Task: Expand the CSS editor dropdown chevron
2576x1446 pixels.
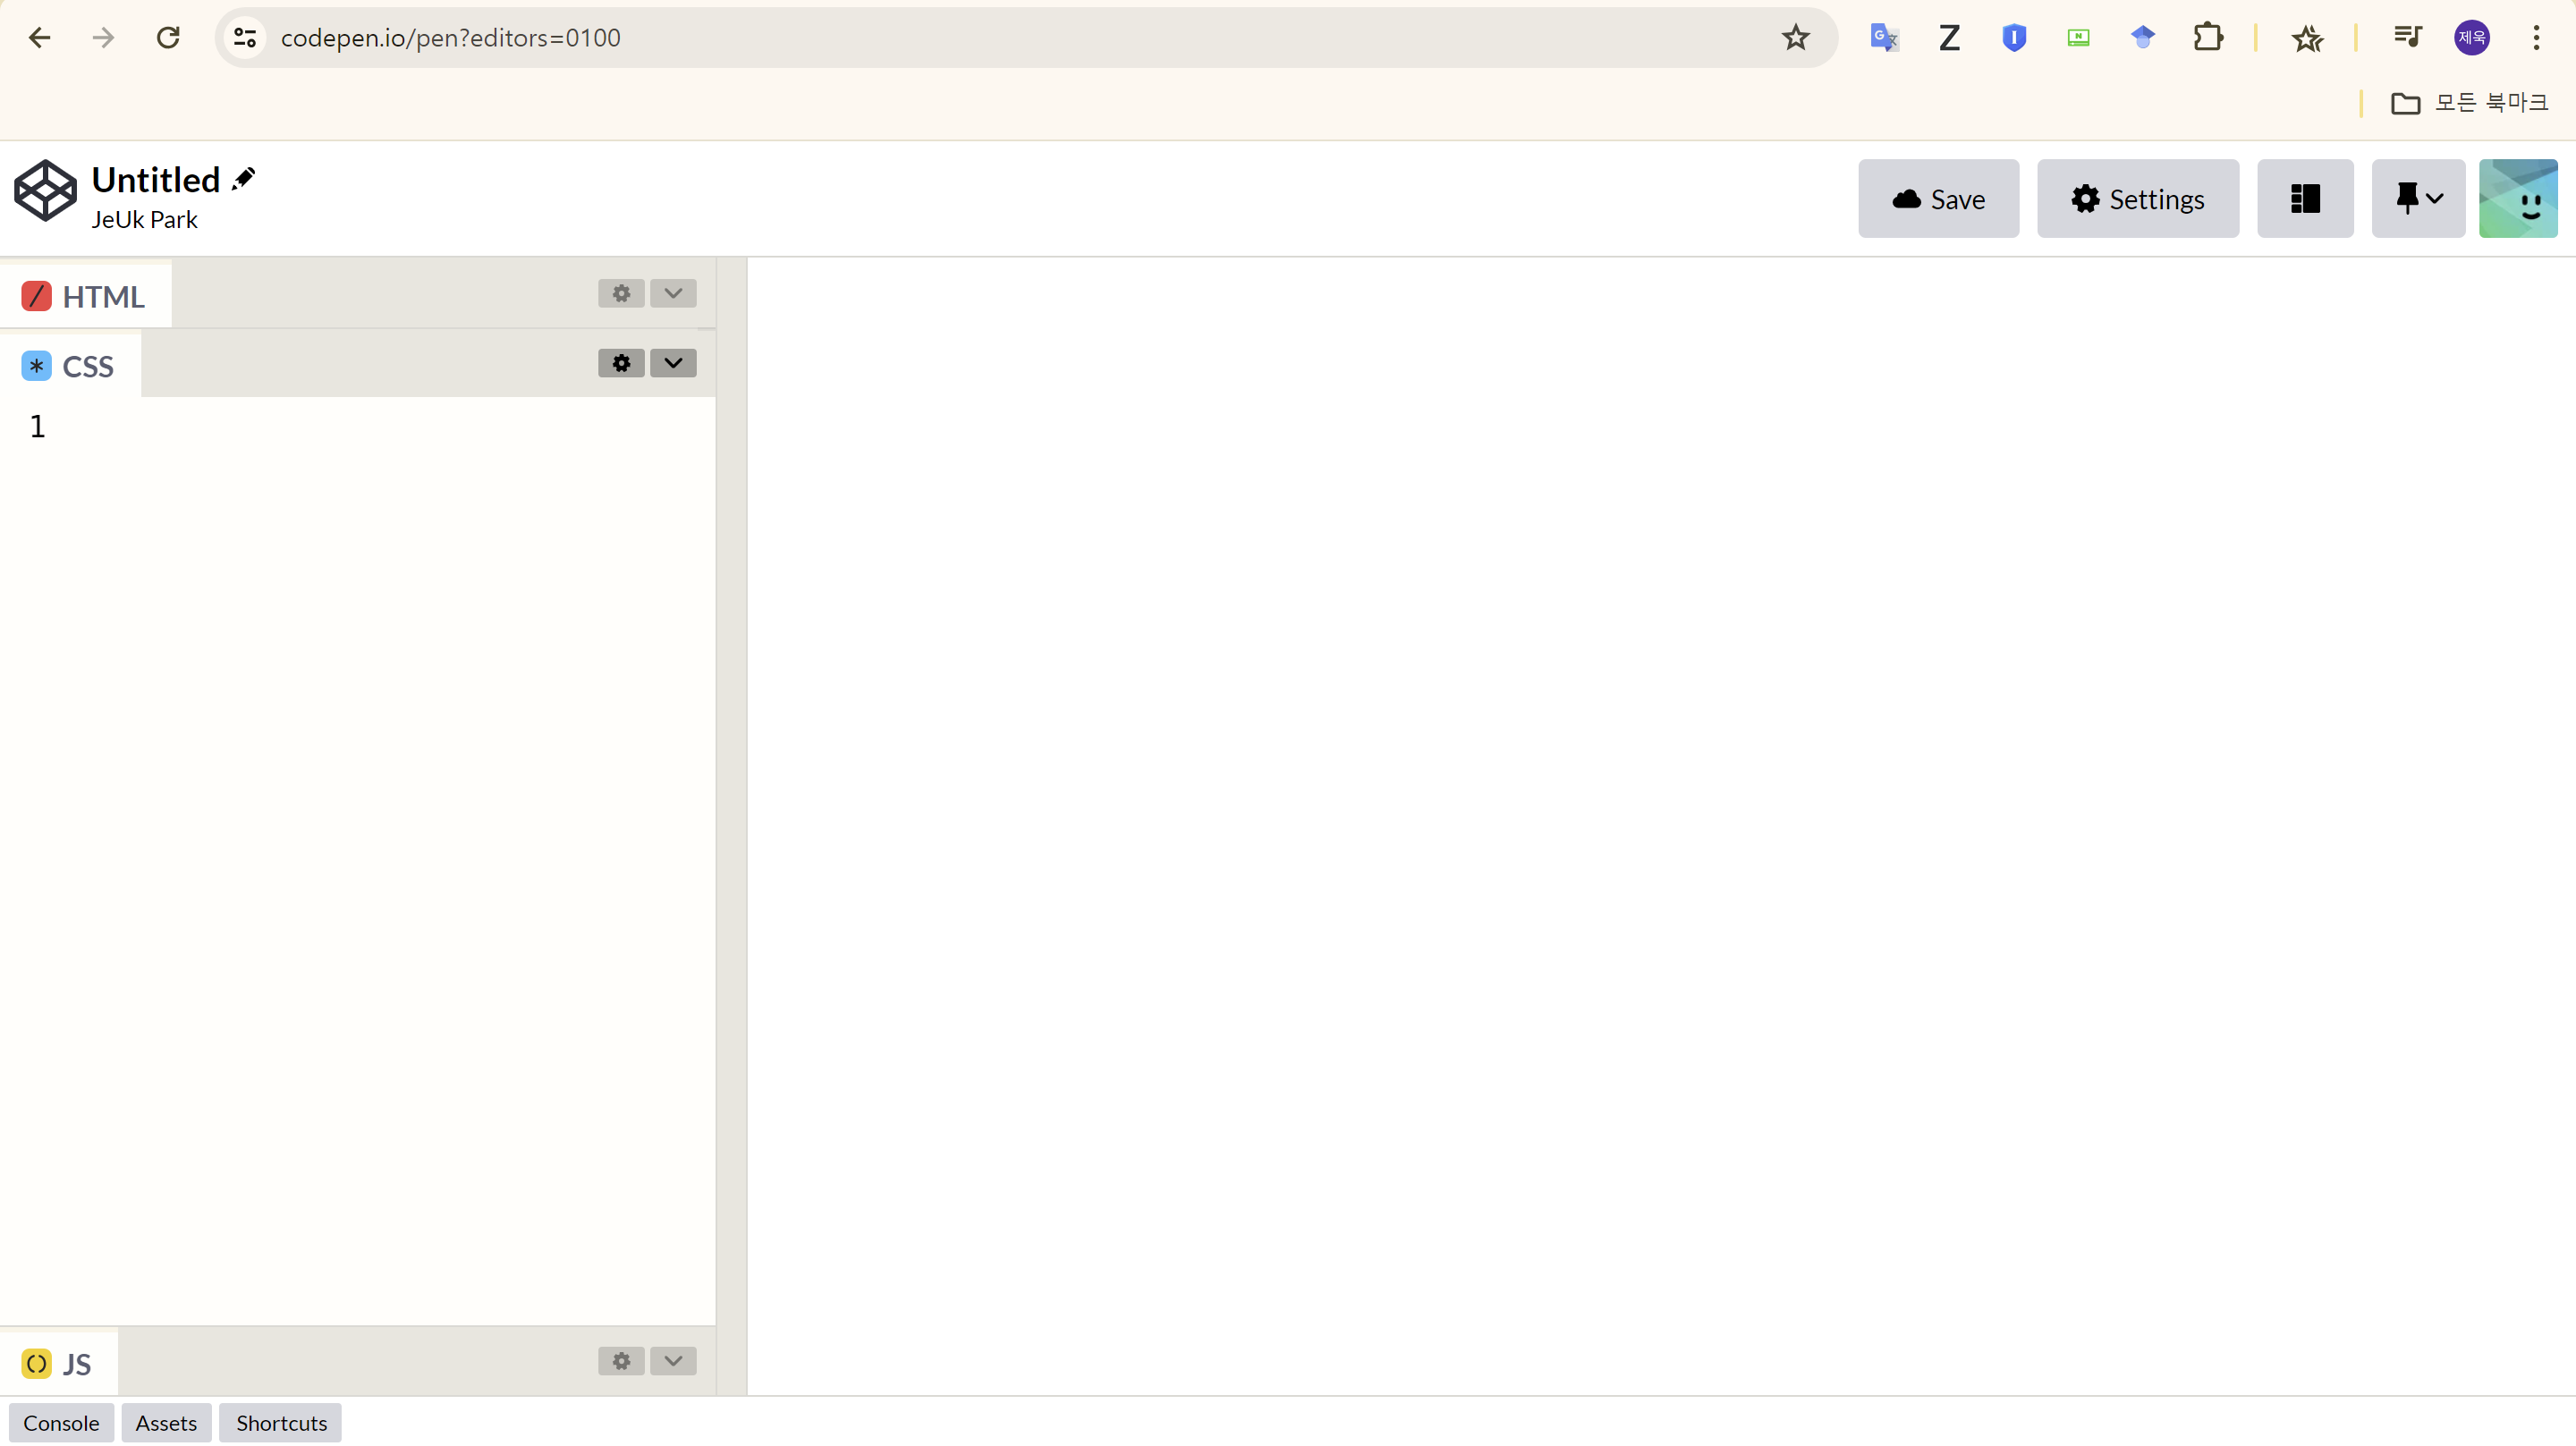Action: tap(673, 363)
